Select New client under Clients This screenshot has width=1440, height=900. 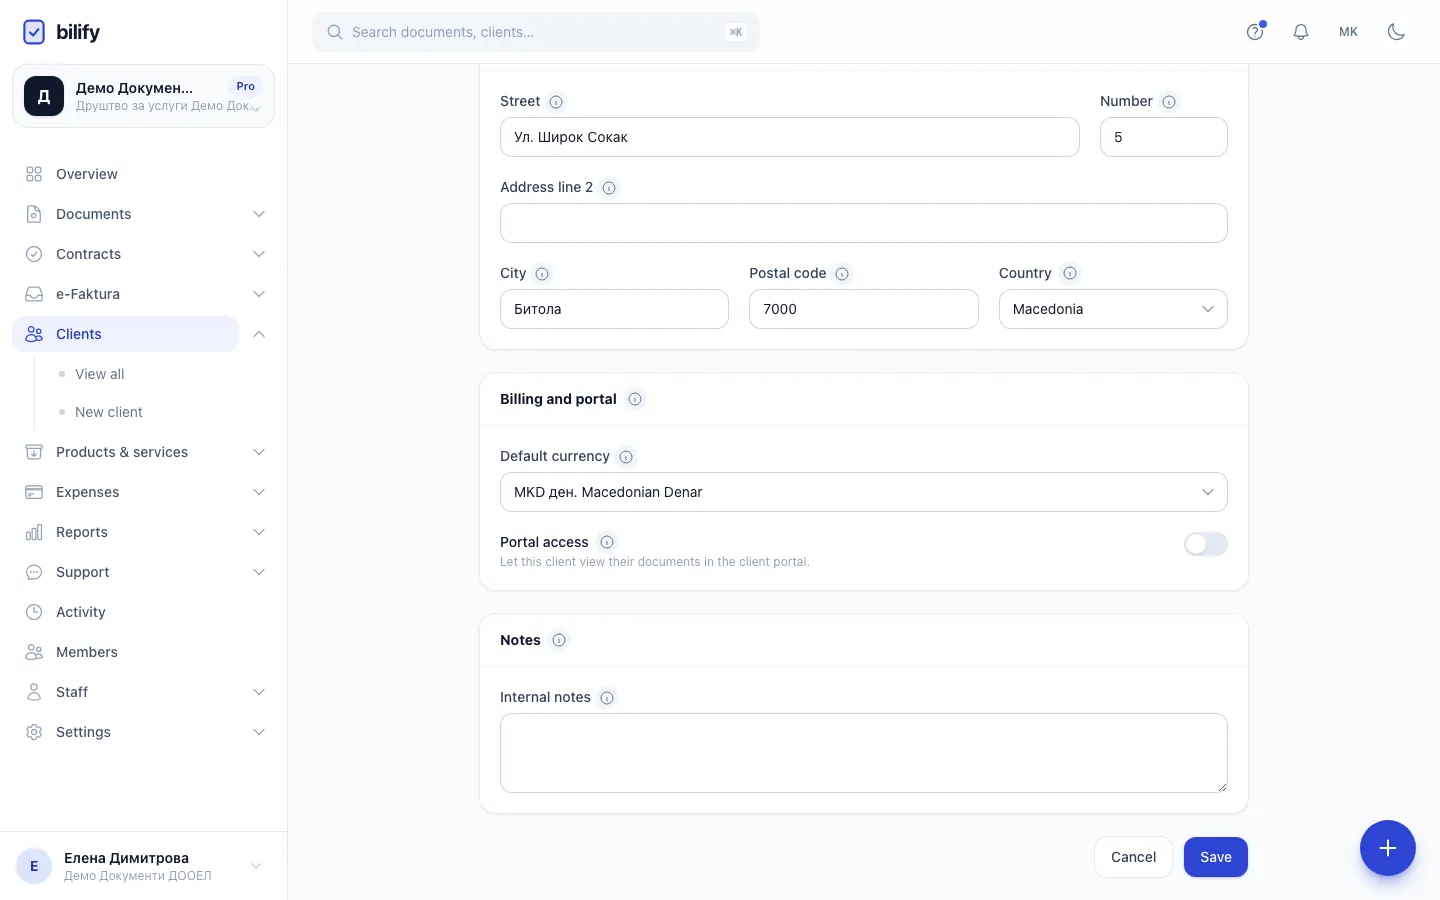pos(109,412)
